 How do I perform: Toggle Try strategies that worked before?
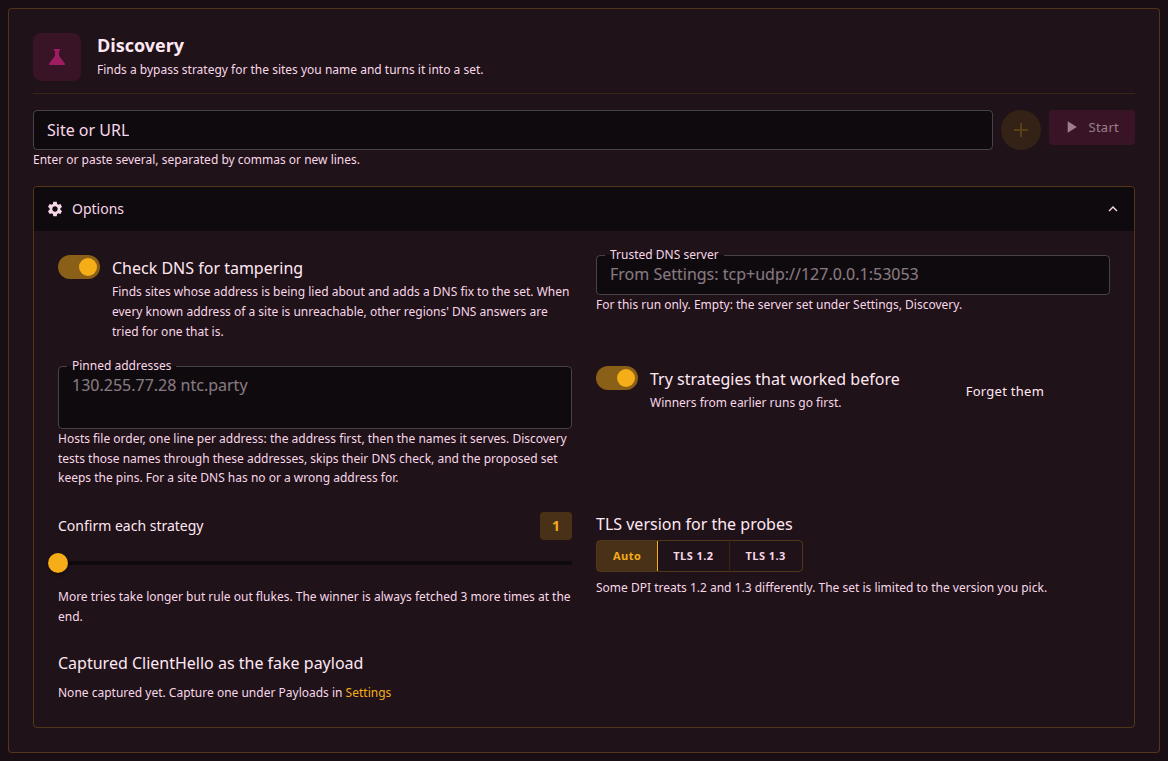[x=617, y=378]
